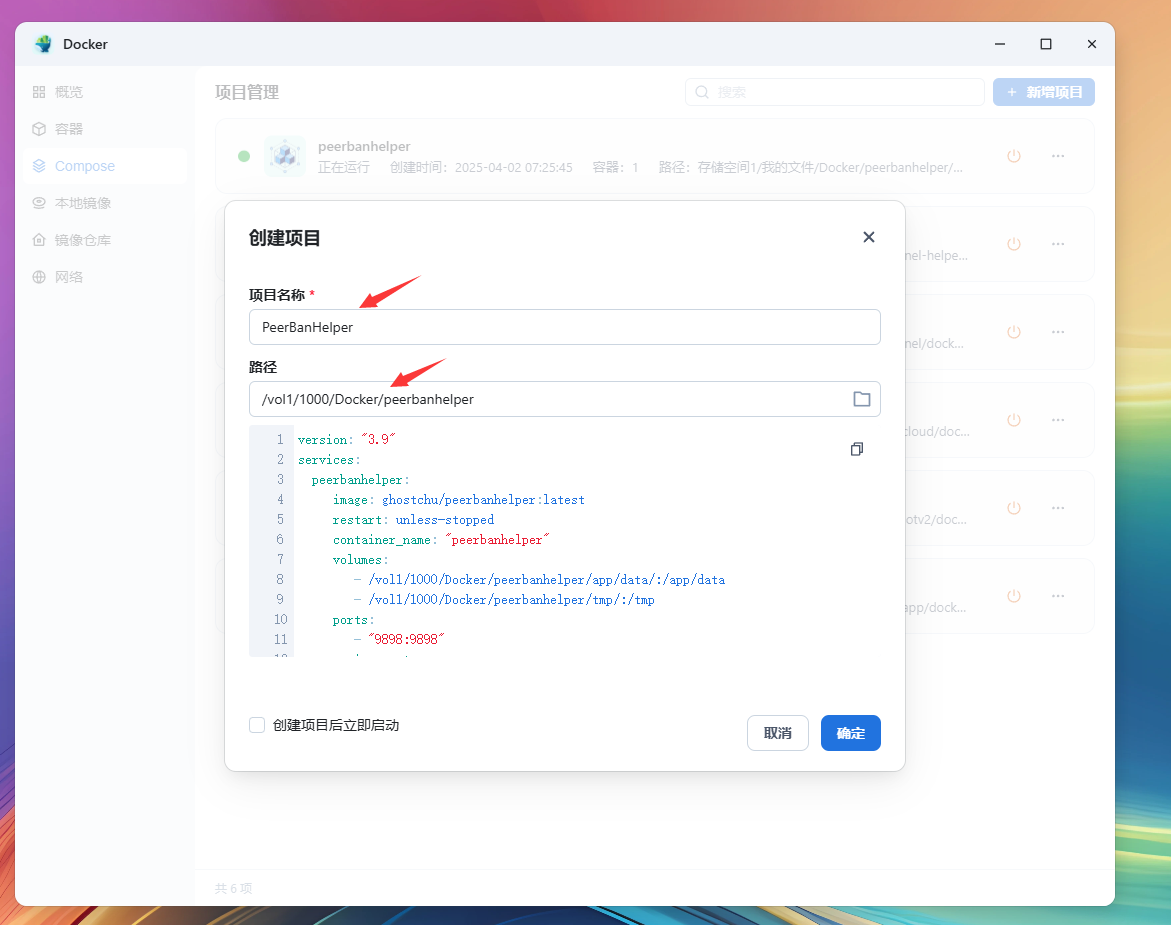
Task: Minimize the Docker window
Action: 1000,44
